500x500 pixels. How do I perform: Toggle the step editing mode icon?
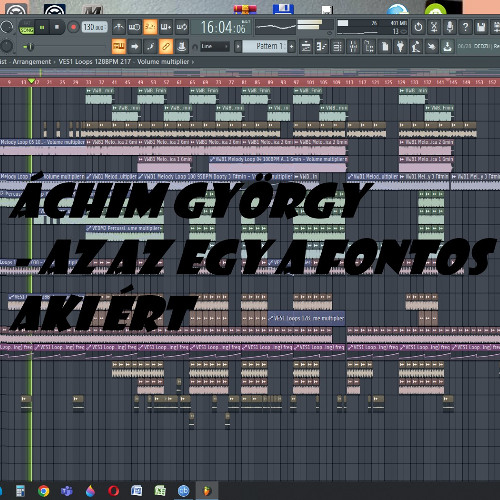(x=150, y=46)
